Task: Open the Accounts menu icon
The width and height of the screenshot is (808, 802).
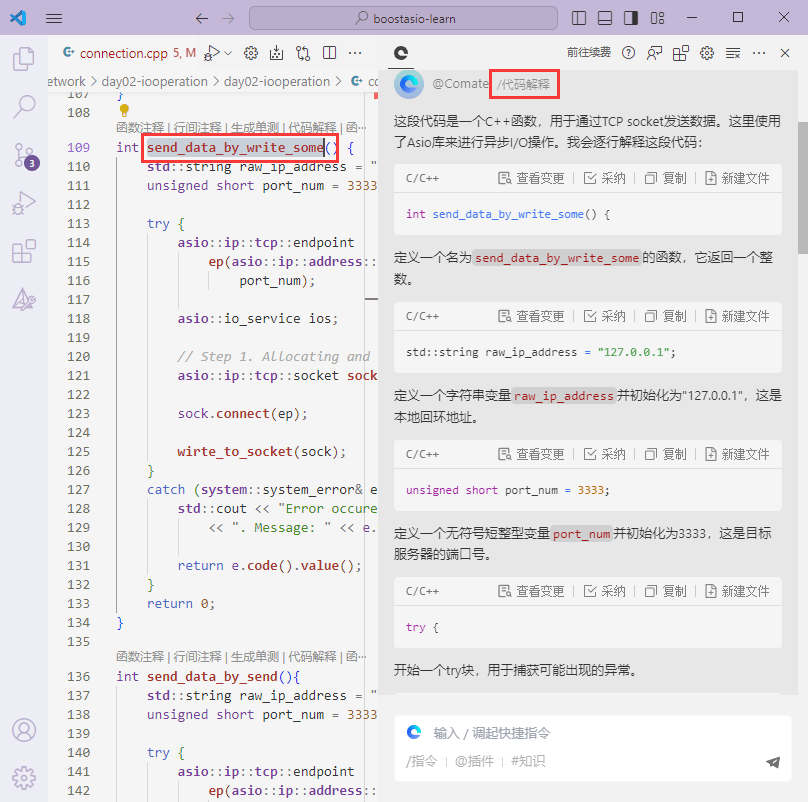Action: coord(24,730)
